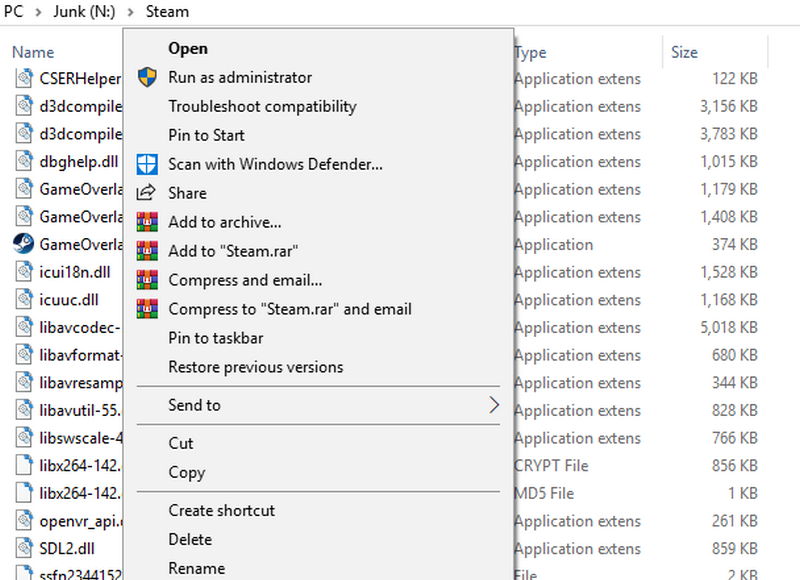800x580 pixels.
Task: Choose Rename in the context menu
Action: point(196,568)
